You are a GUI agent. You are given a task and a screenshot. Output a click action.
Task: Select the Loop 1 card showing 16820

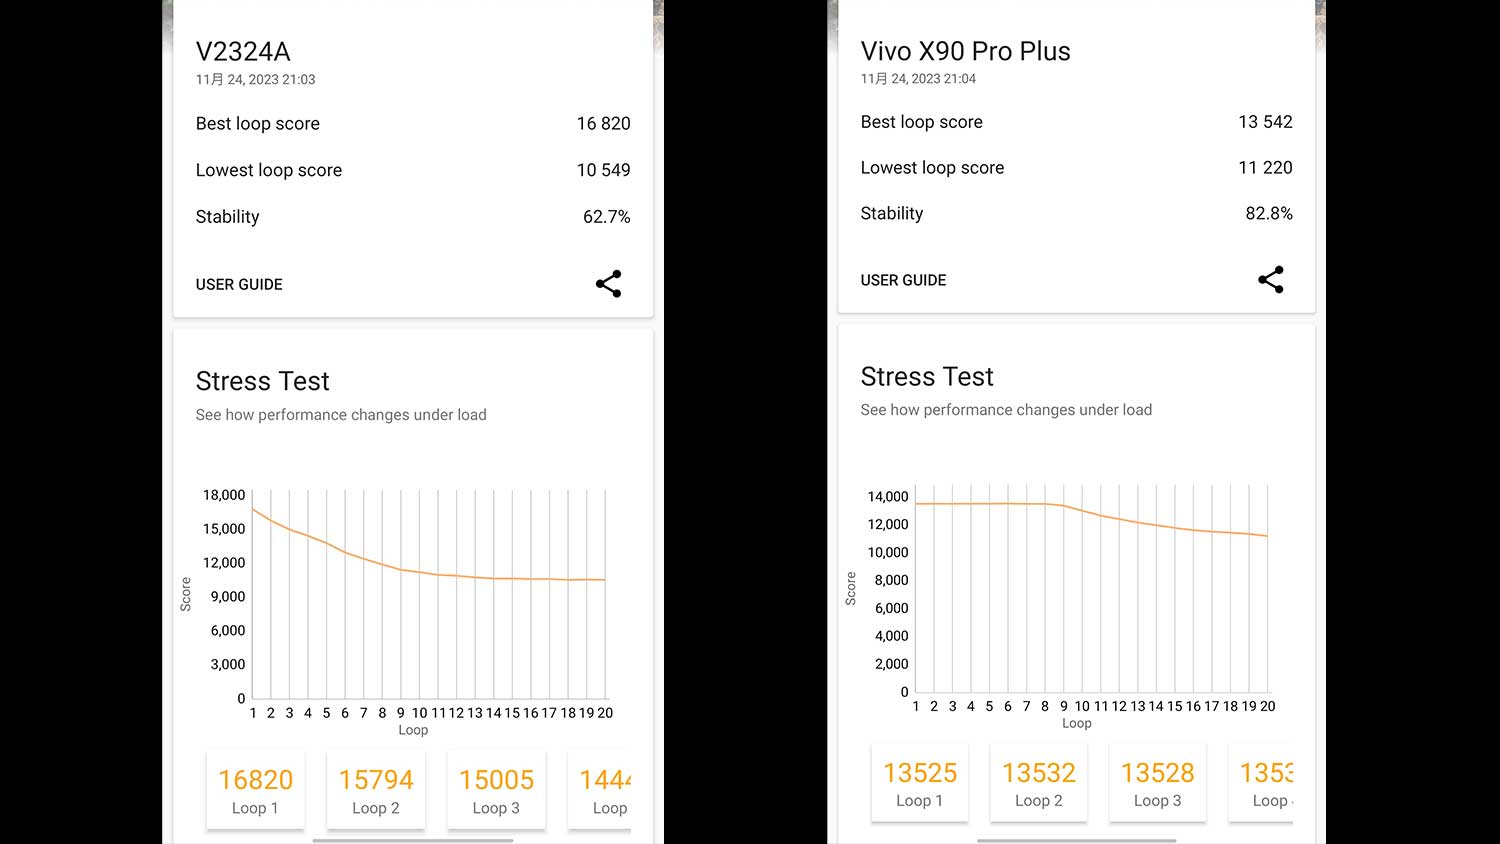256,790
